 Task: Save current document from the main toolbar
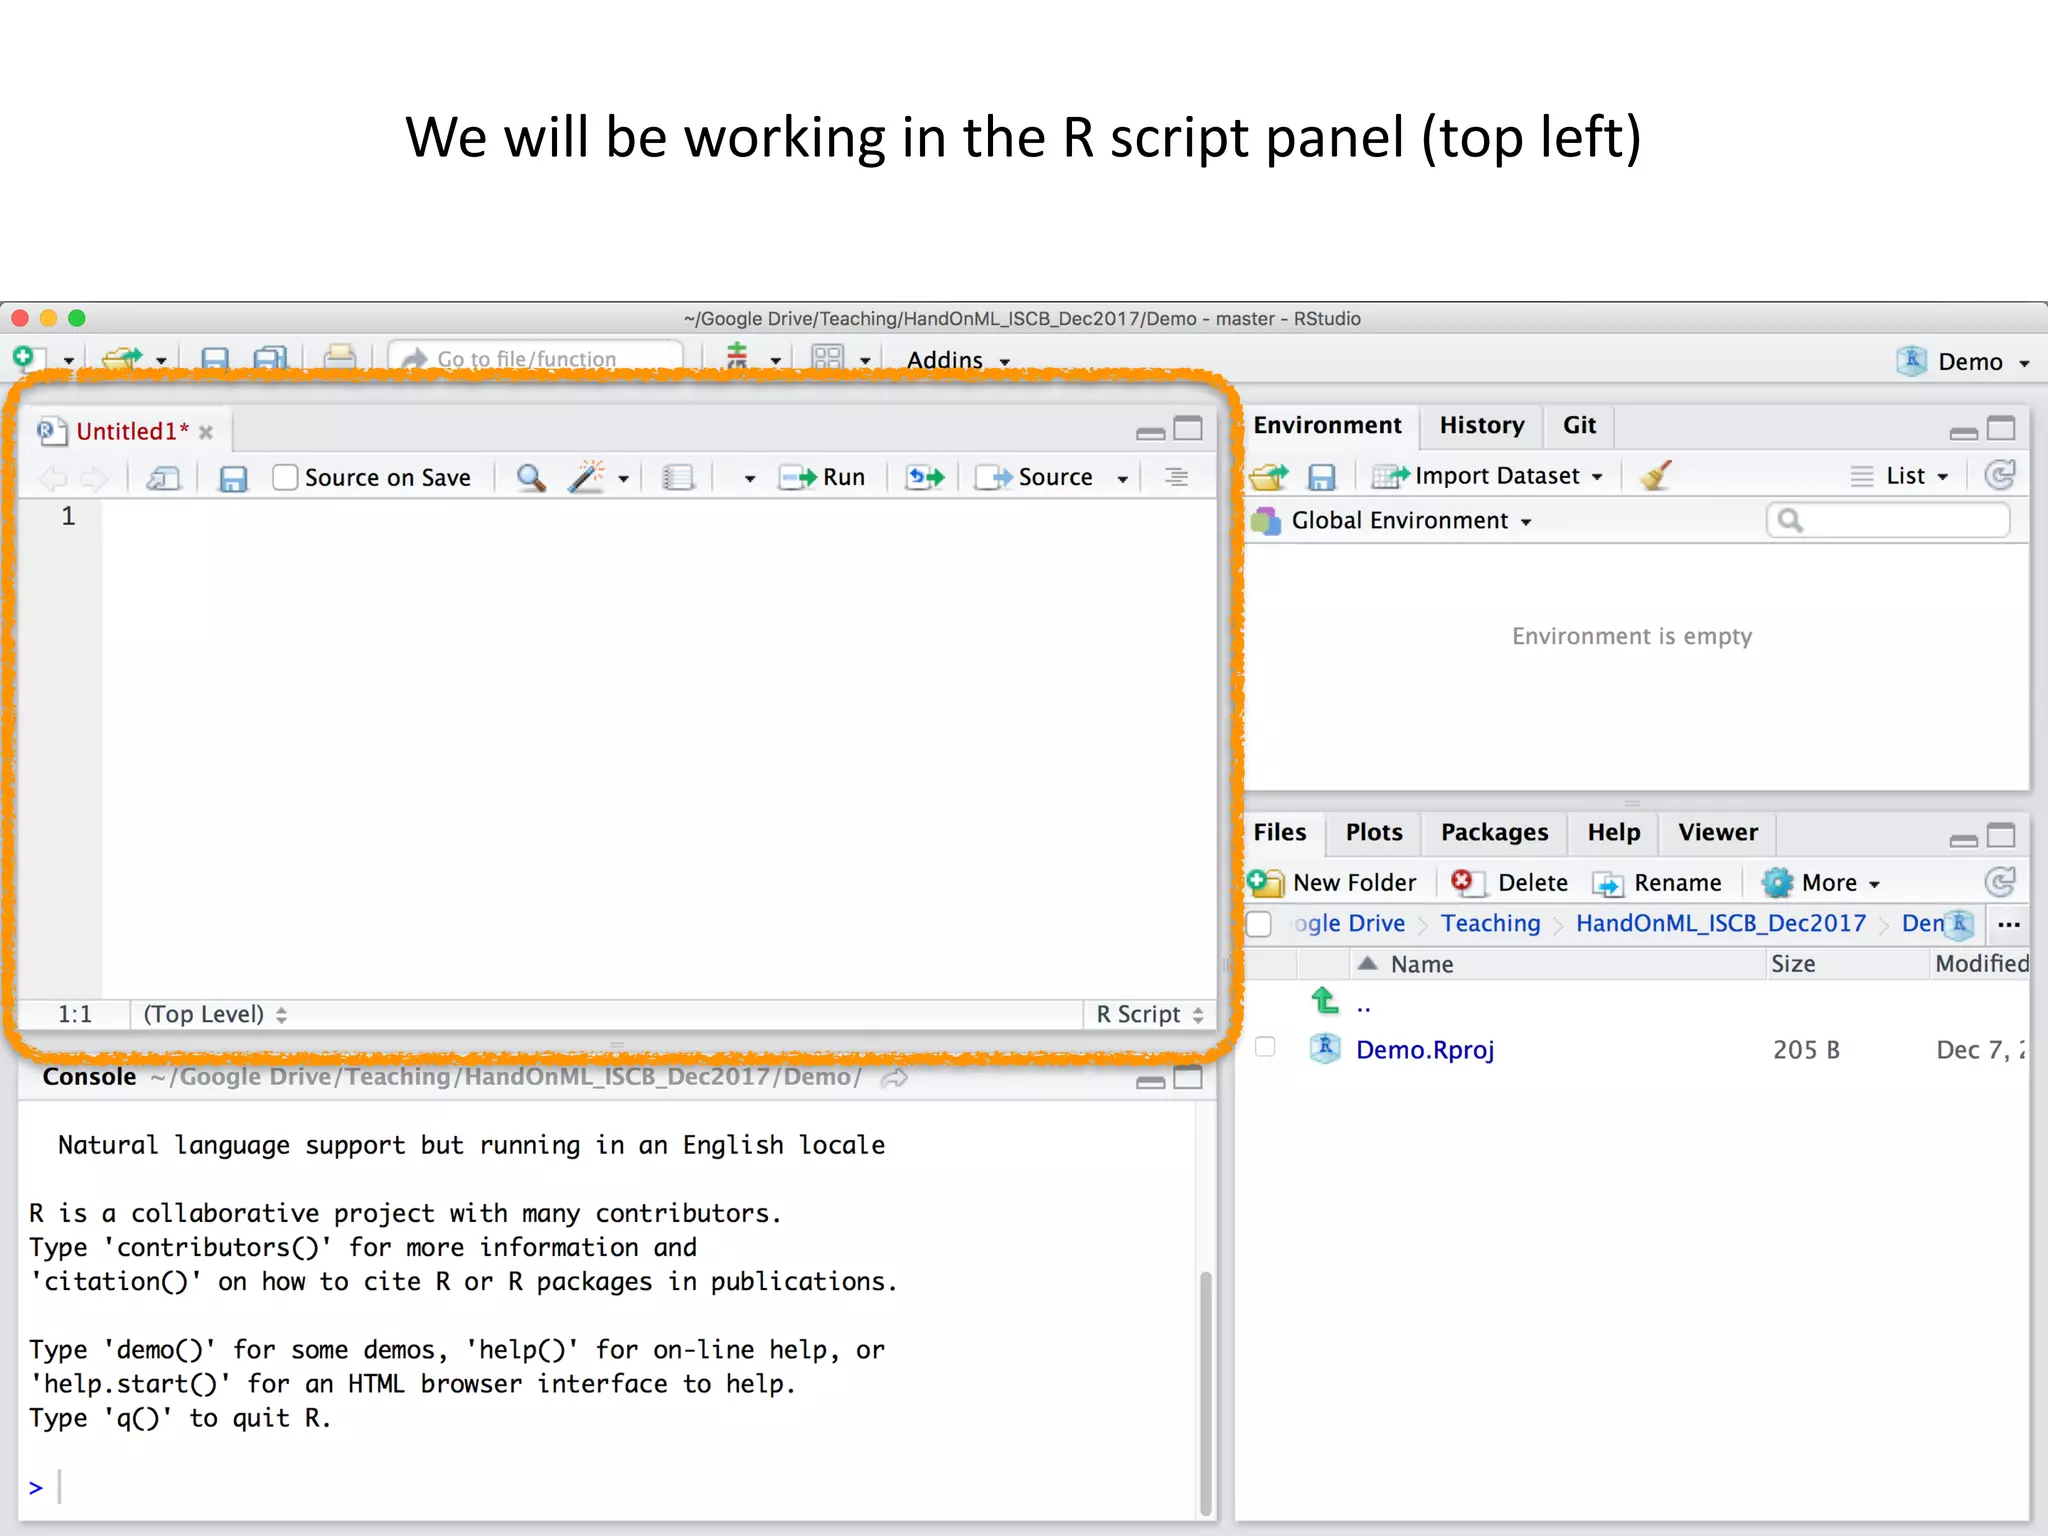click(215, 359)
